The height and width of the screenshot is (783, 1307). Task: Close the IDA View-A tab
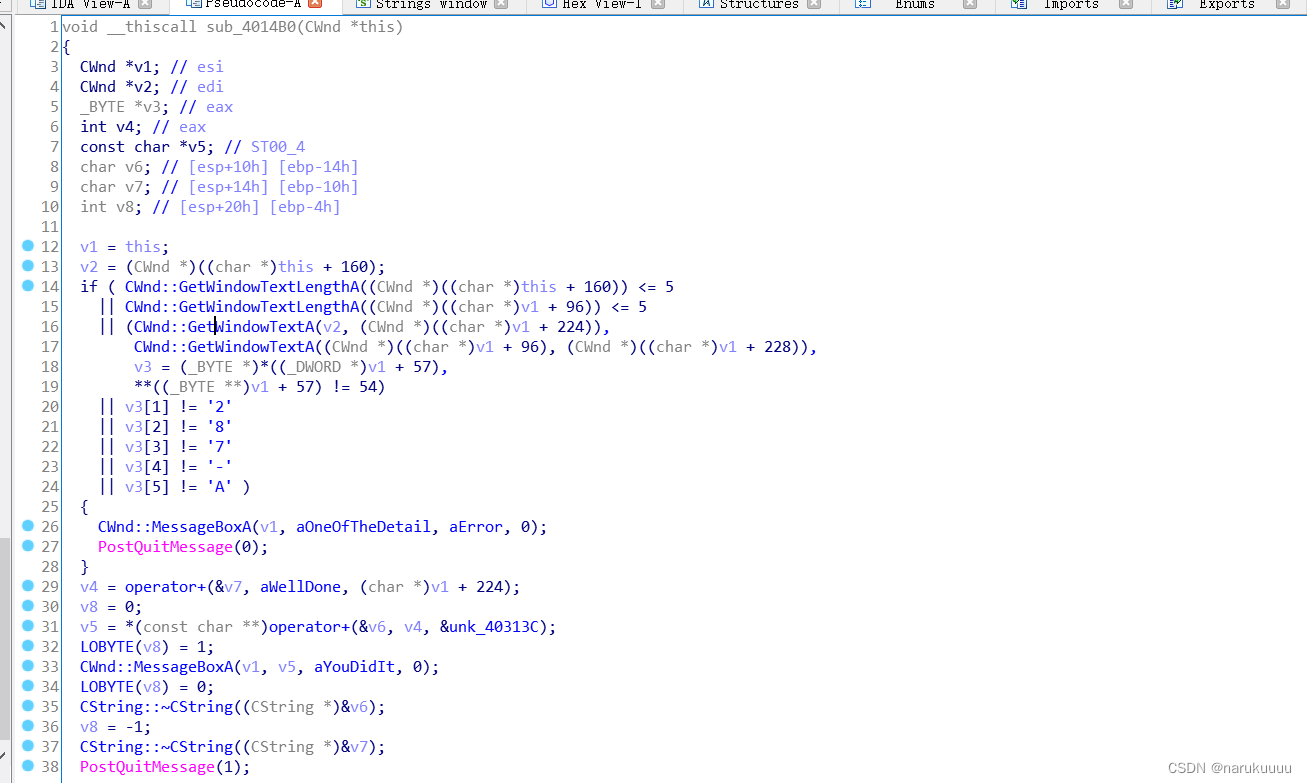145,4
